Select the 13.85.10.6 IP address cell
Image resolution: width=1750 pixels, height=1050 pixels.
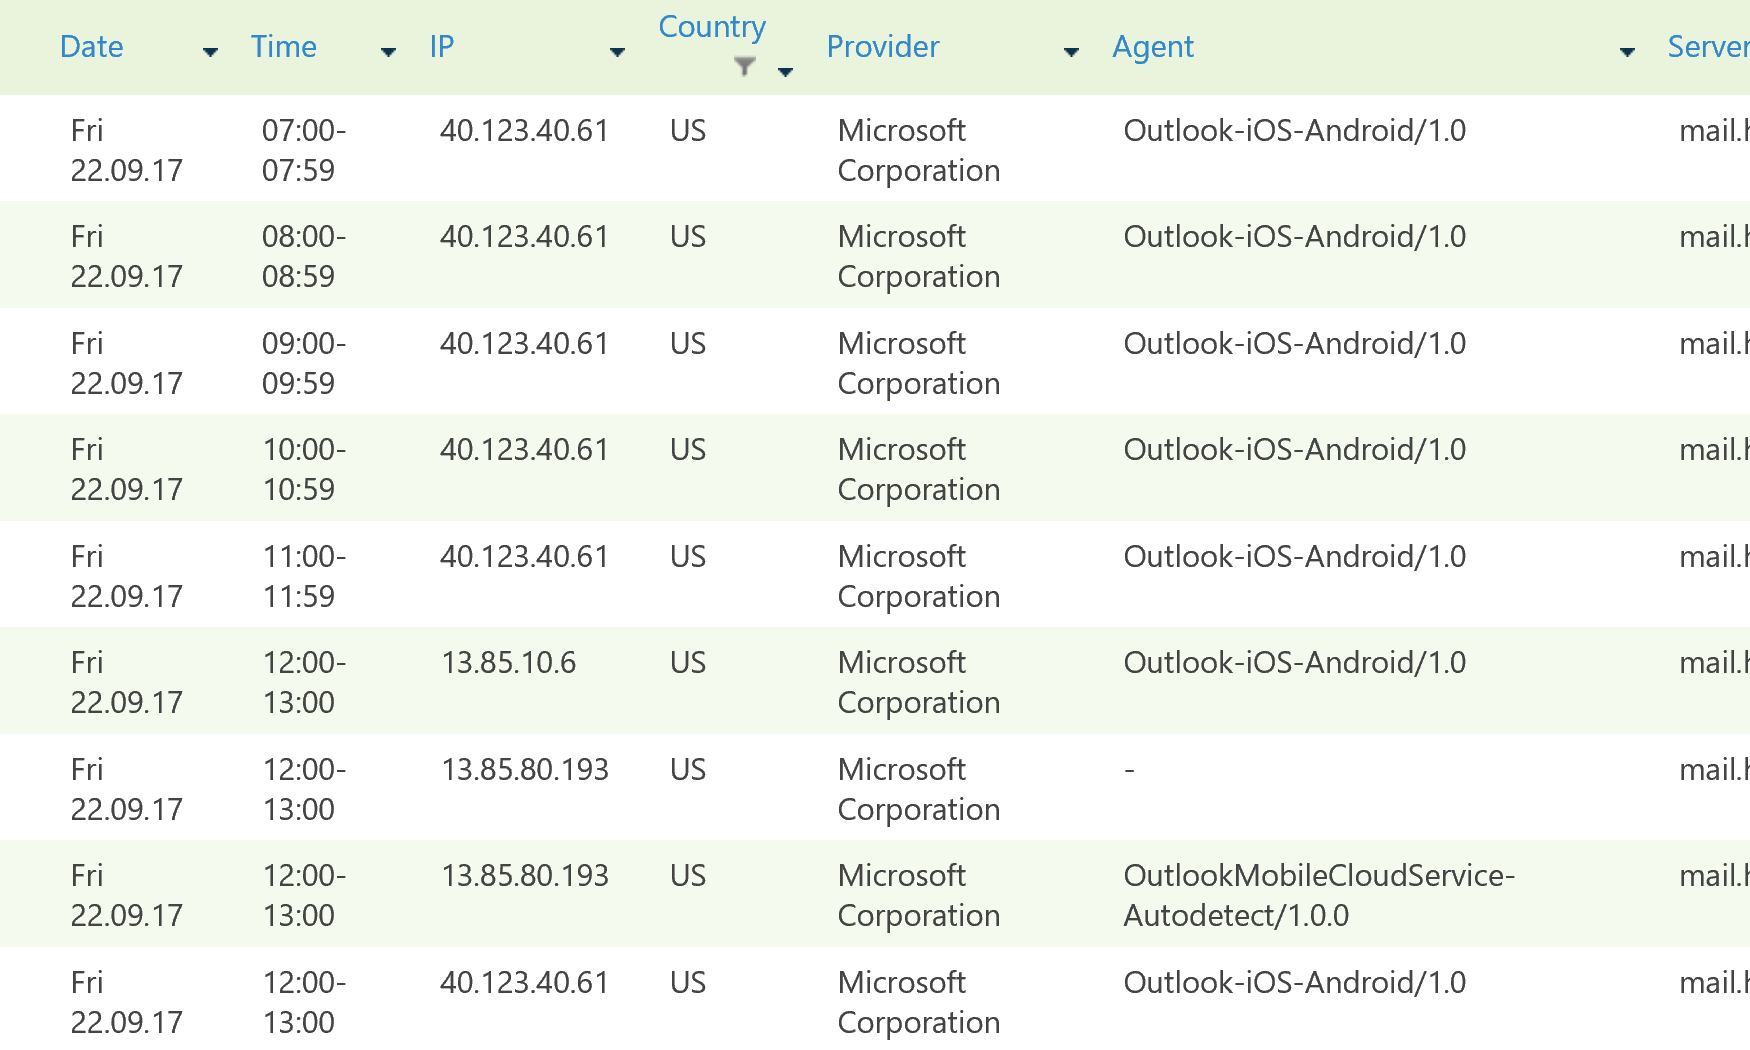pos(509,663)
